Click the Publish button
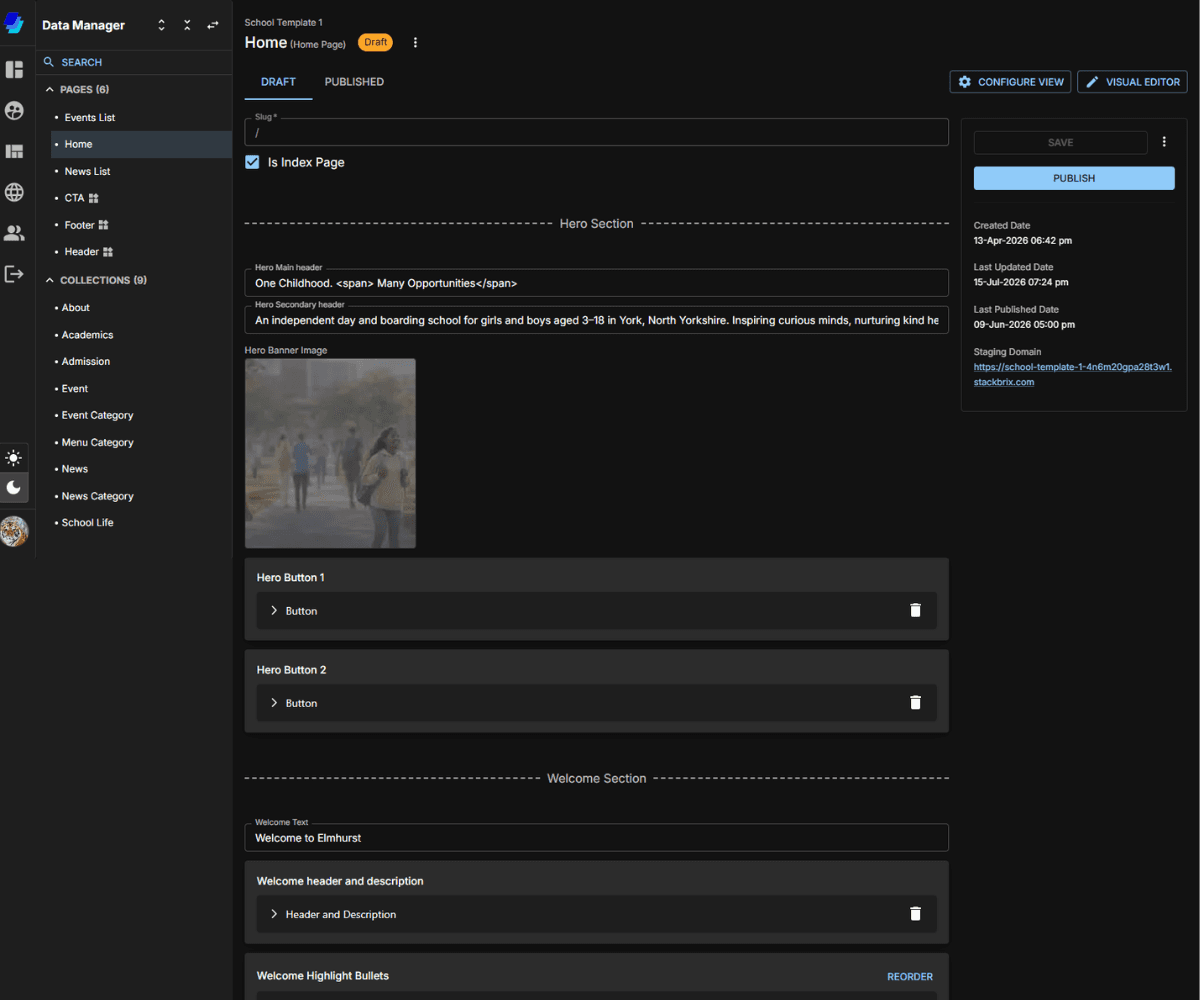1200x1000 pixels. [x=1074, y=178]
